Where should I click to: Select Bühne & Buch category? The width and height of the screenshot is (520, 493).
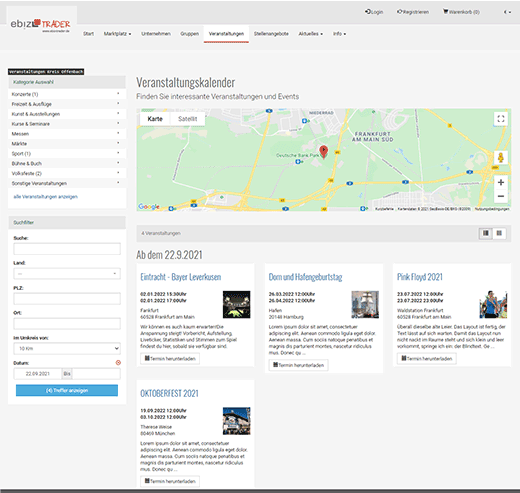pyautogui.click(x=67, y=163)
